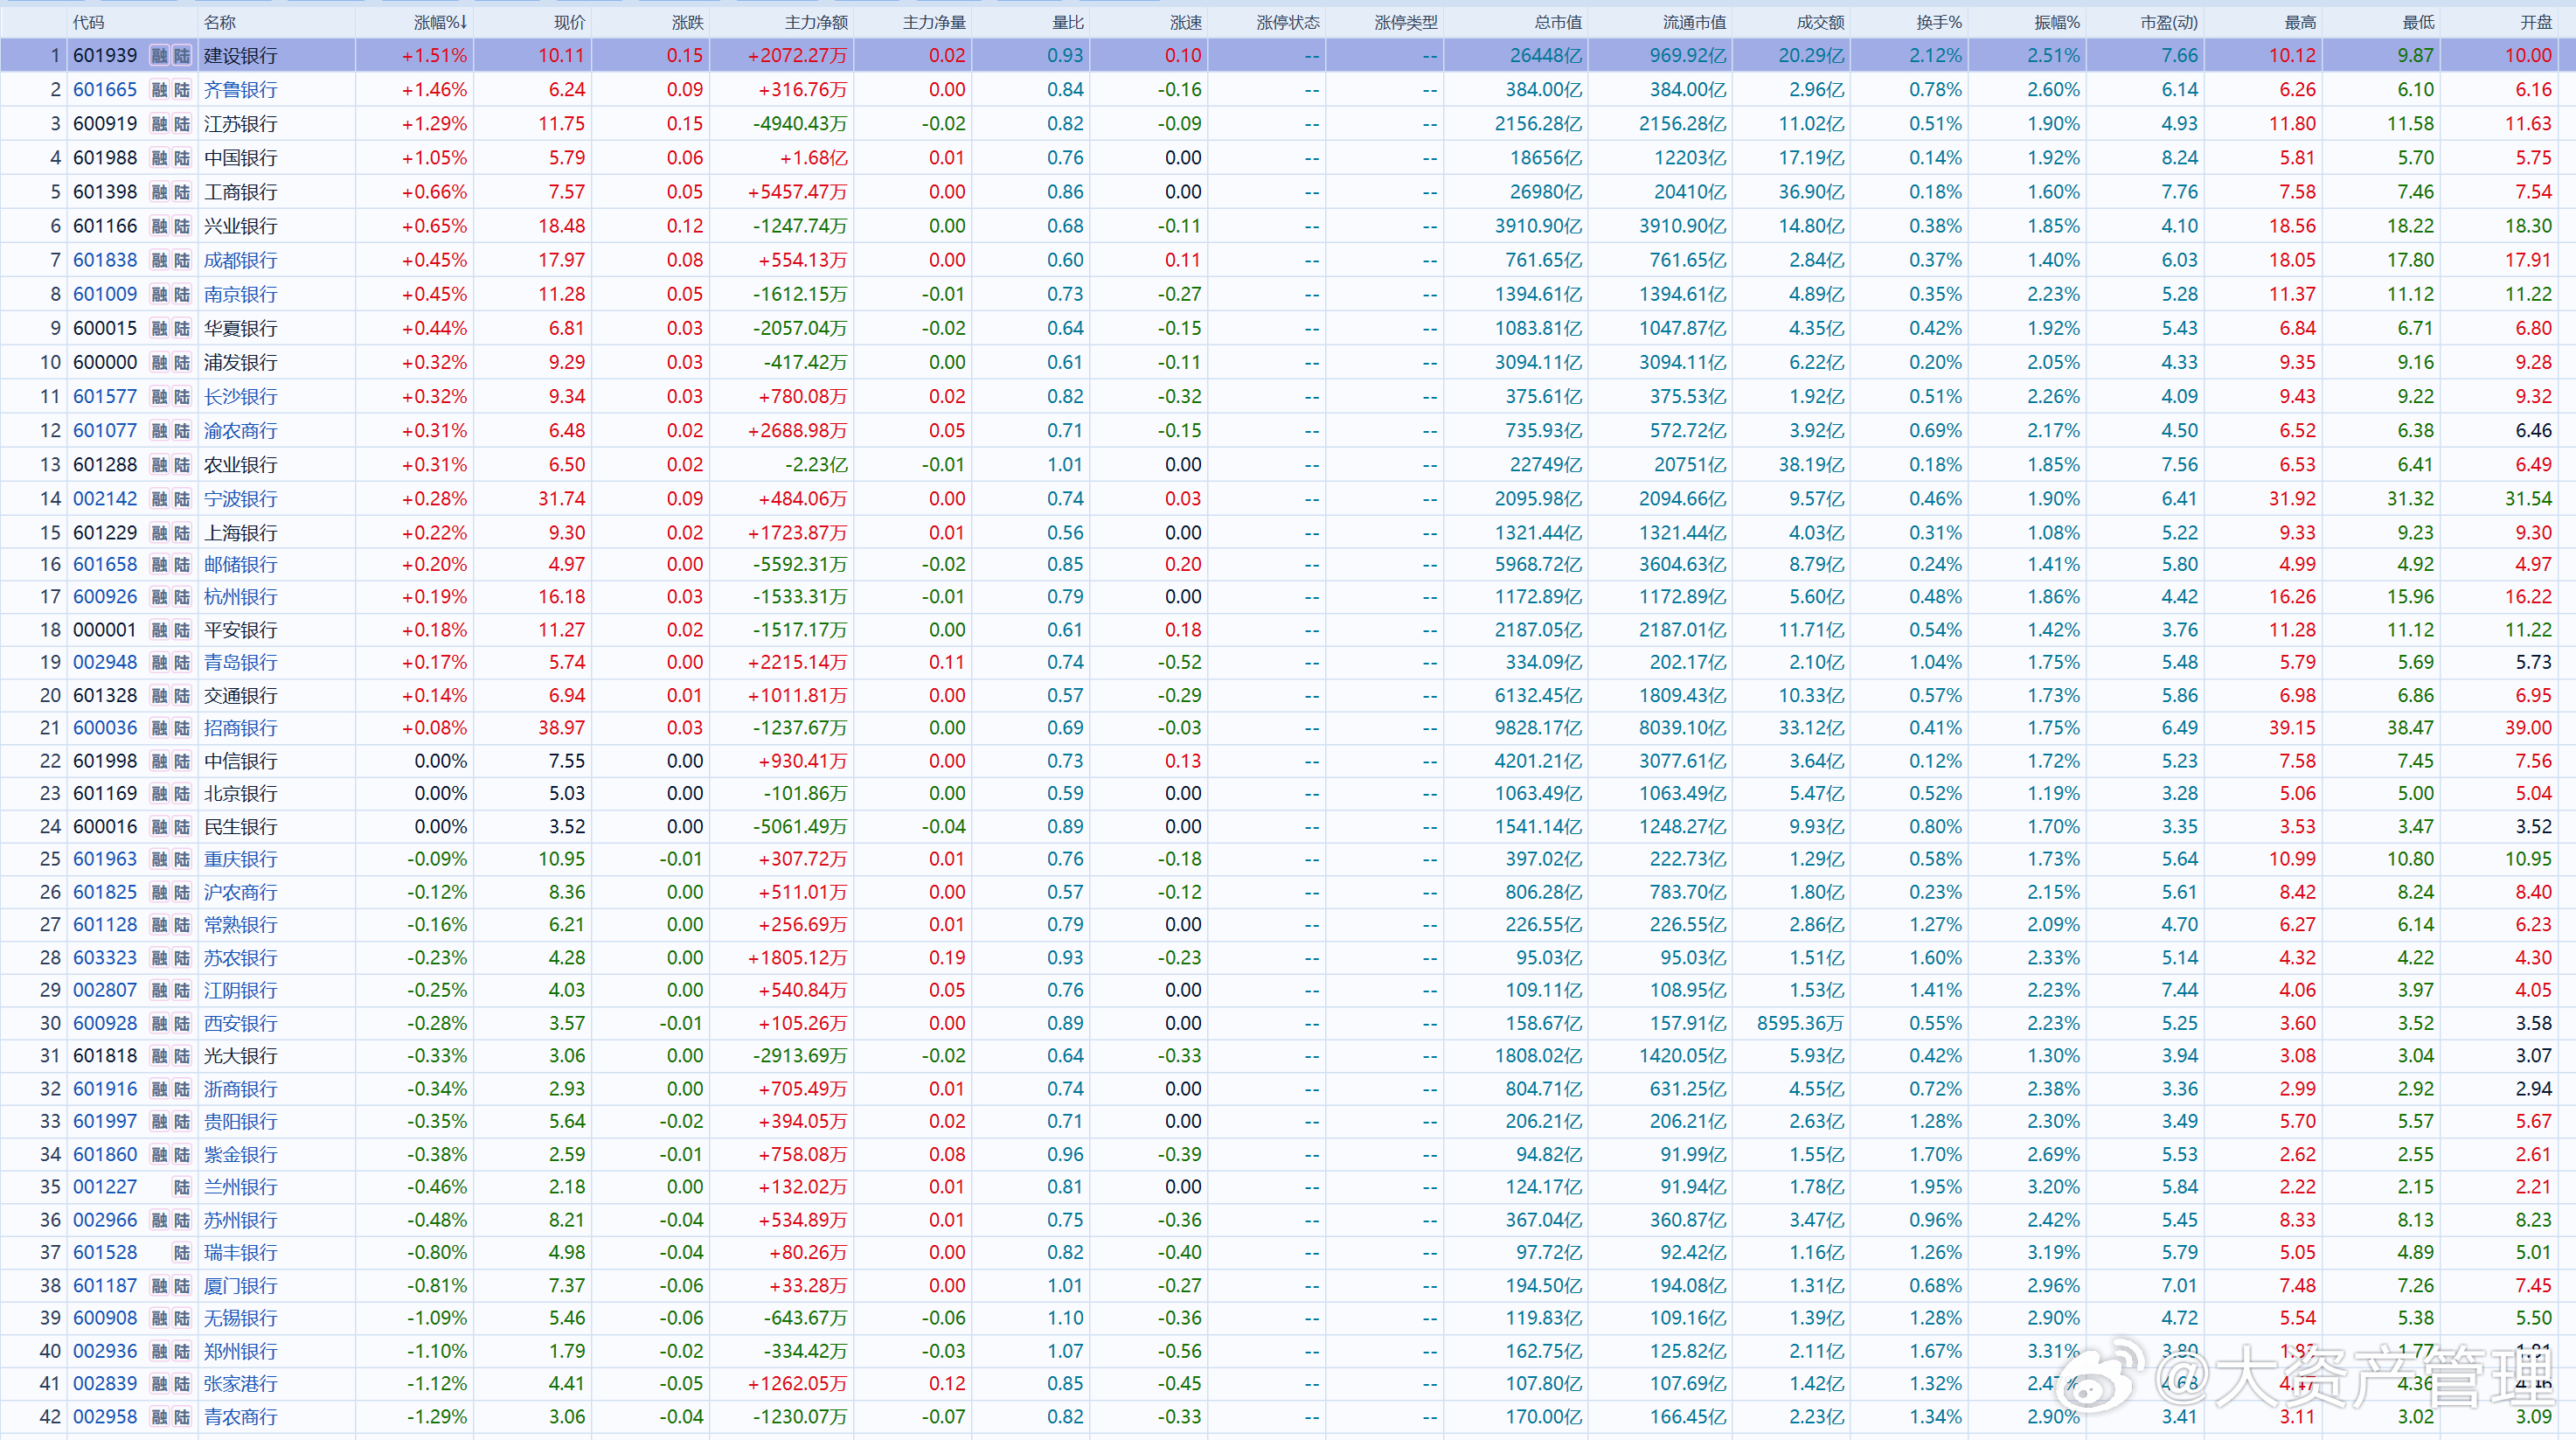Viewport: 2576px width, 1440px height.
Task: Click the 融 icon next to 工商银行
Action: click(x=159, y=192)
